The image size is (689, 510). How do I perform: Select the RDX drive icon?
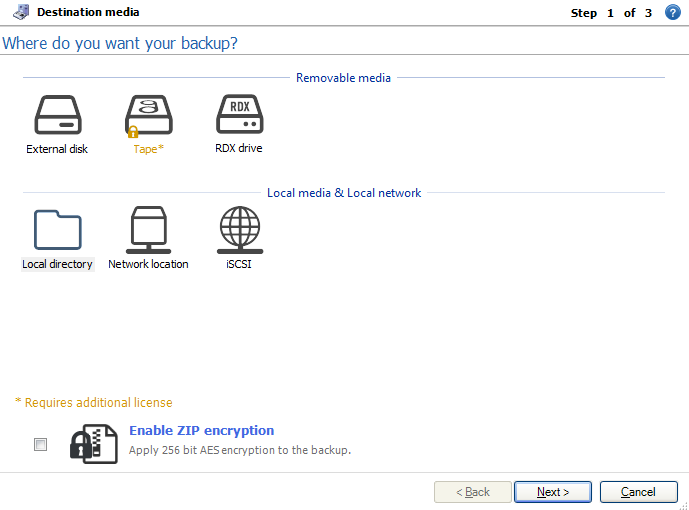(x=239, y=114)
